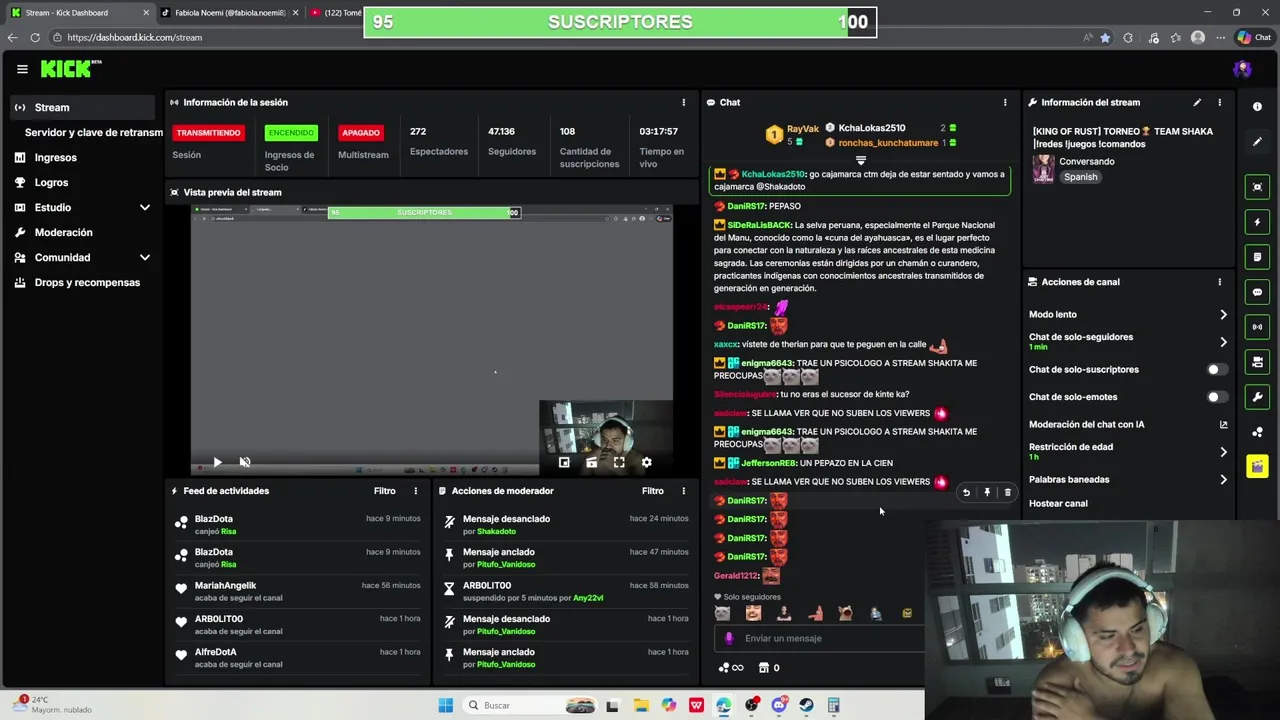Switch to the Fabiola Noemi browser tab
Viewport: 1280px width, 720px height.
click(228, 13)
